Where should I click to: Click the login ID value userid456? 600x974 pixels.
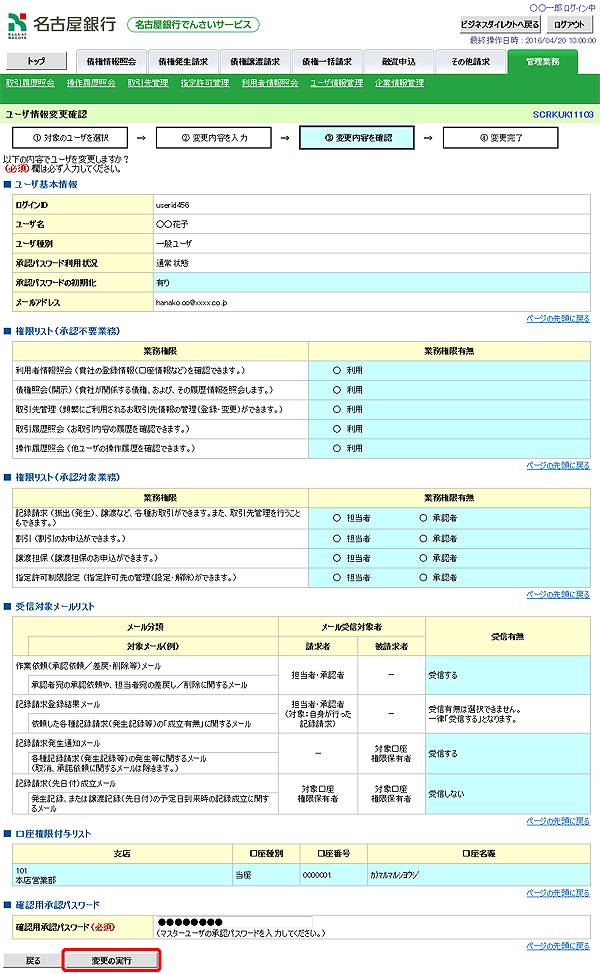[173, 205]
